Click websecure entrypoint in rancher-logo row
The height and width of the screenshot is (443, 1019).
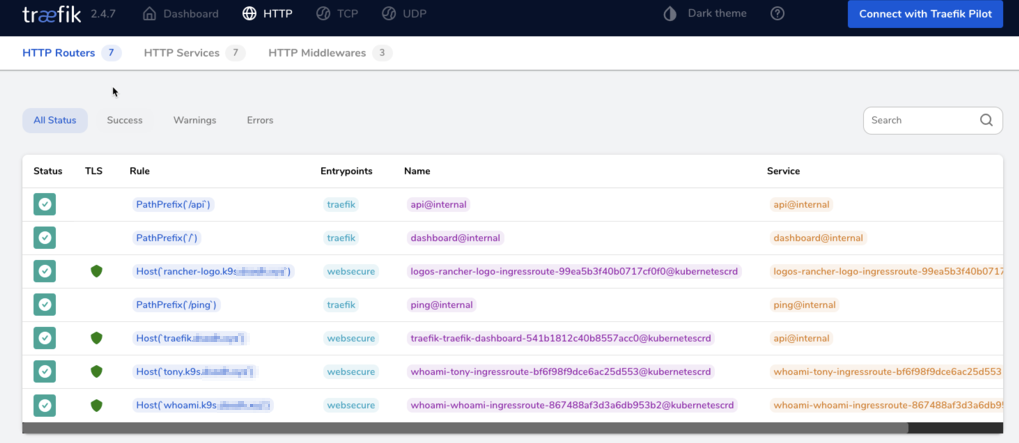pyautogui.click(x=351, y=271)
